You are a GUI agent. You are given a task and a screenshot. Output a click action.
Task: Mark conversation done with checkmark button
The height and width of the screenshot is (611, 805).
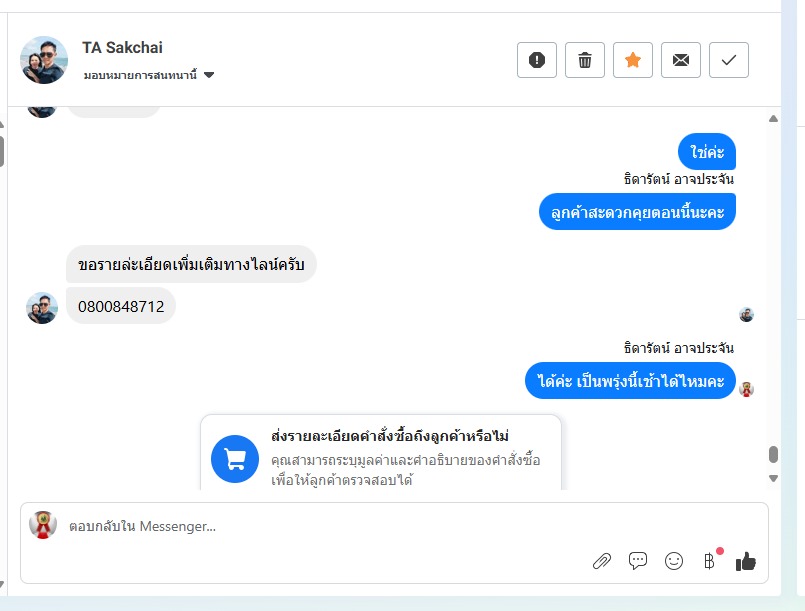[x=729, y=60]
